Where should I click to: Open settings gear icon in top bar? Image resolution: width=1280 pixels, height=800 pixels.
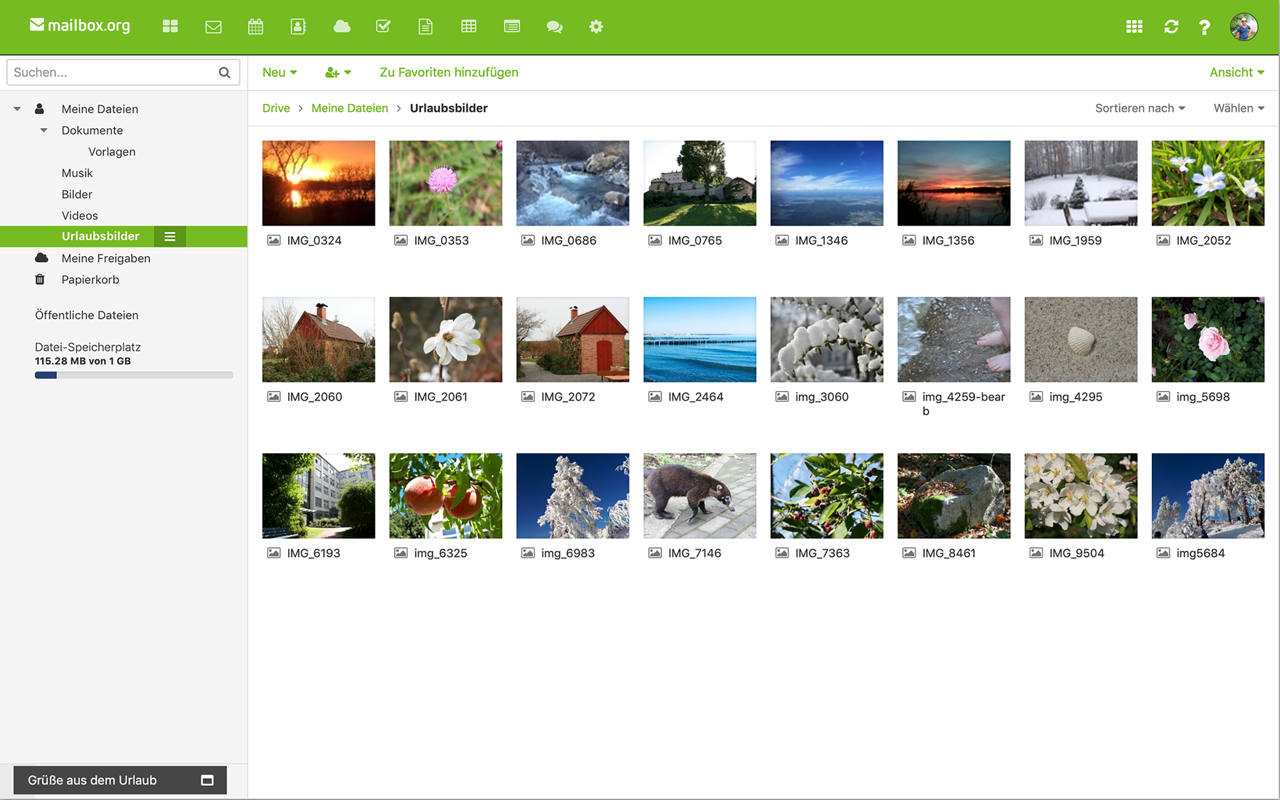click(596, 26)
